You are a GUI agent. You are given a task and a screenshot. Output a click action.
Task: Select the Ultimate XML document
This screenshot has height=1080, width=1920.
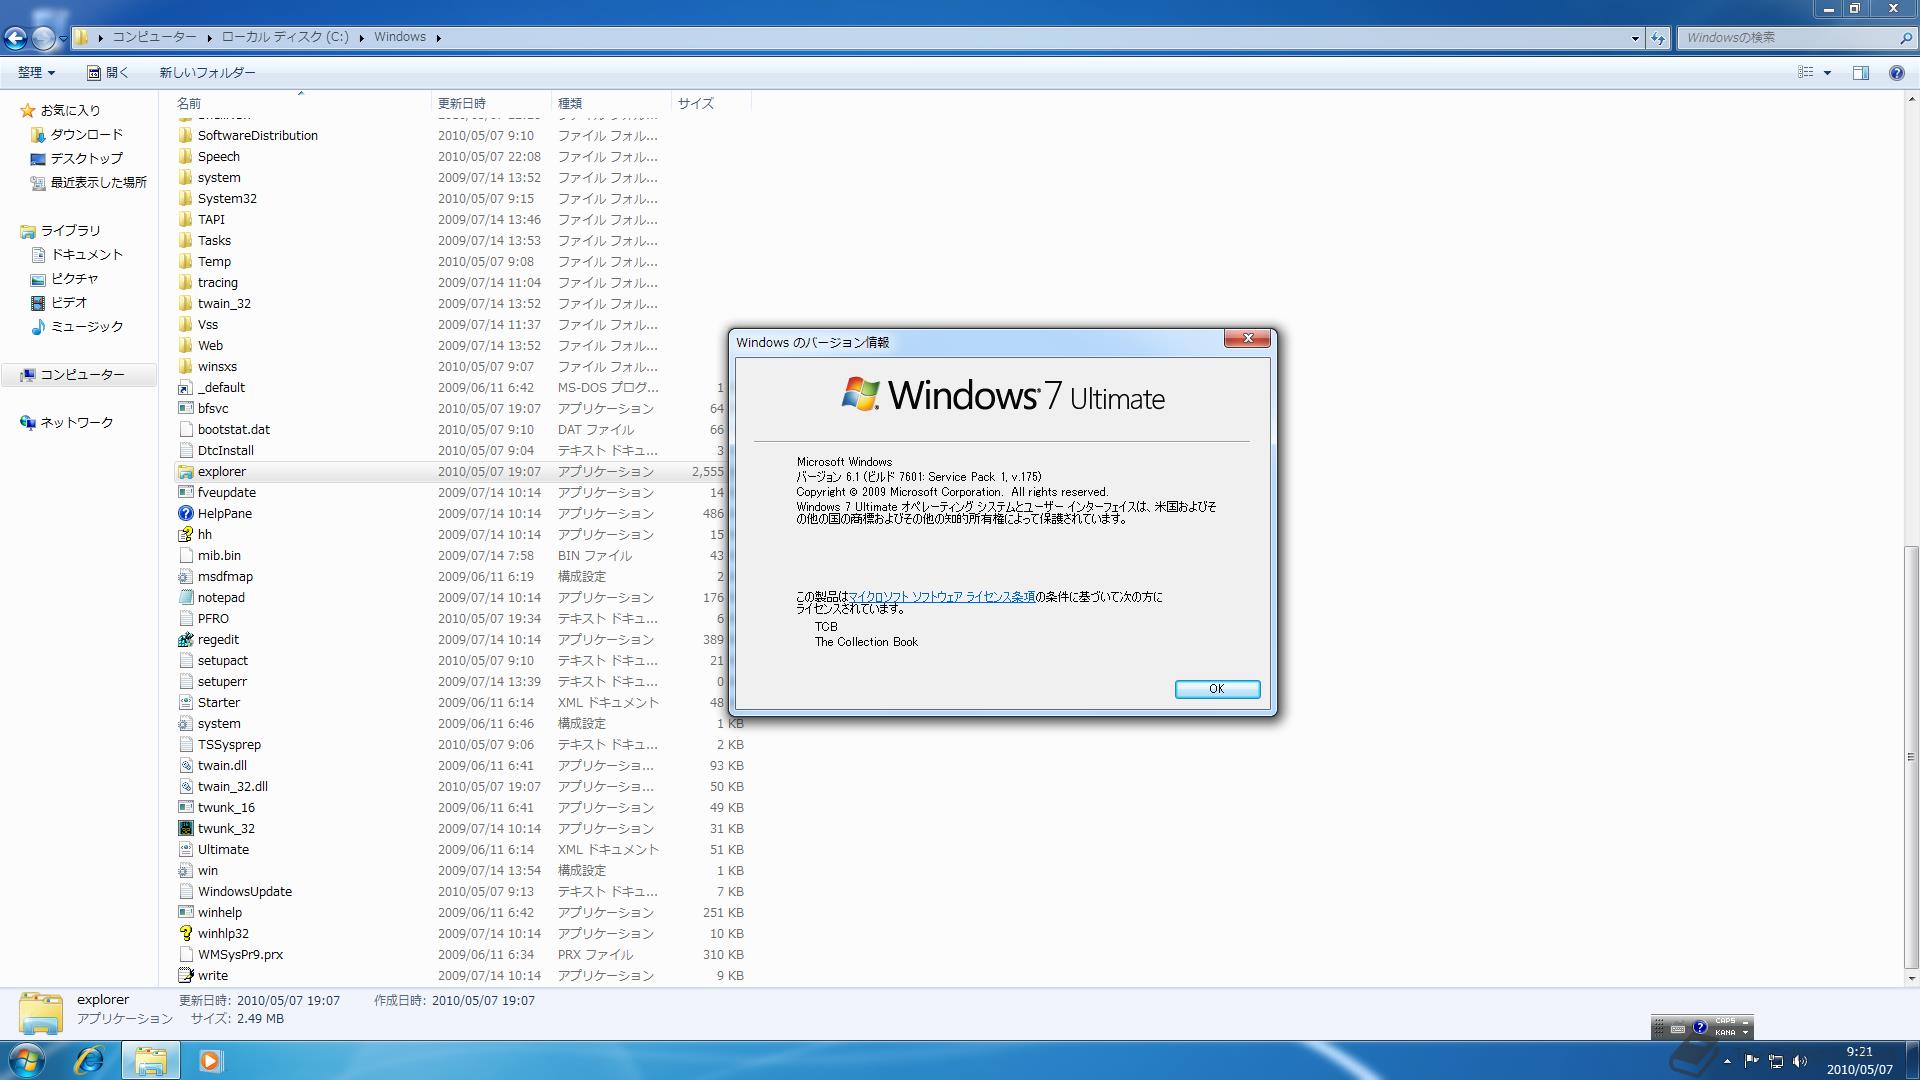[x=223, y=850]
